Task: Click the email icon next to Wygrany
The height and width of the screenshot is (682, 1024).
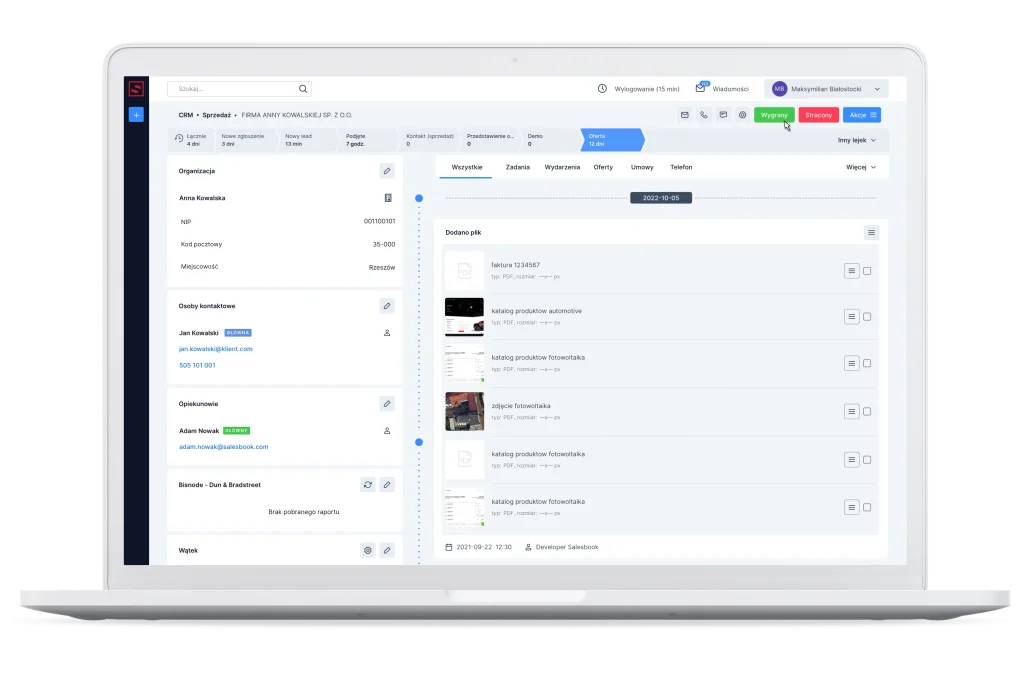Action: coord(684,115)
